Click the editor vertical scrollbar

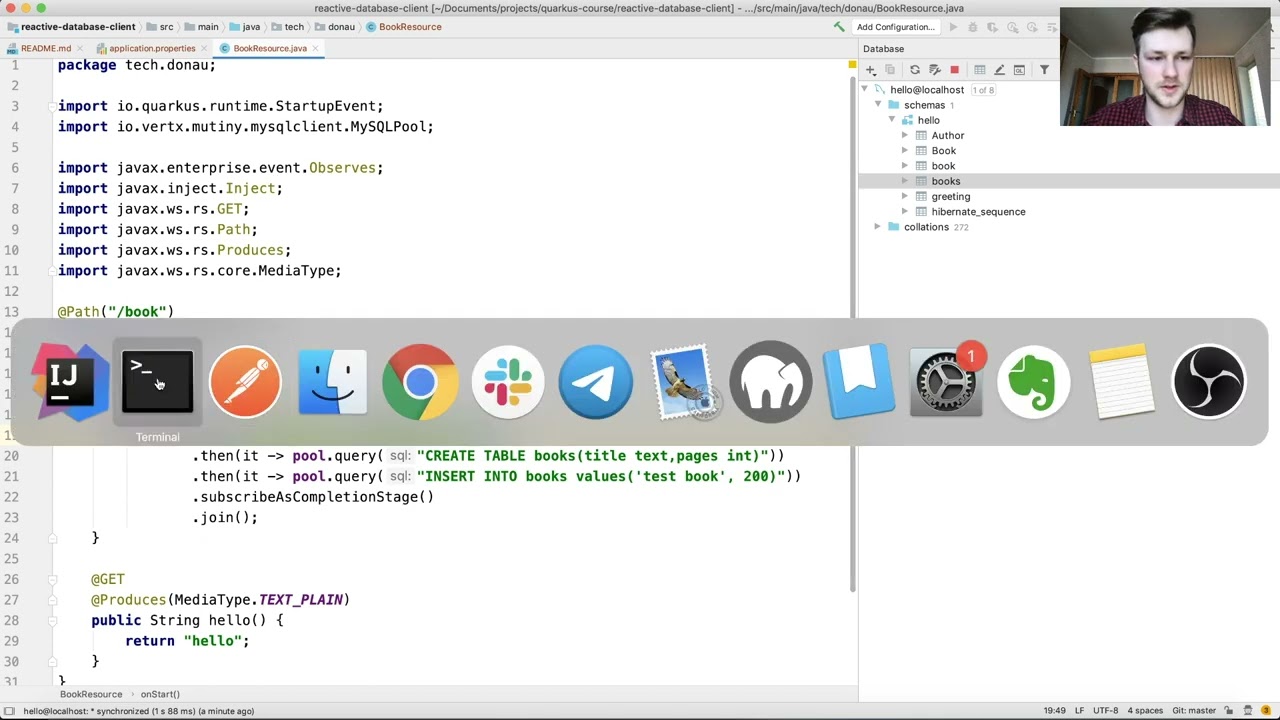tap(852, 335)
